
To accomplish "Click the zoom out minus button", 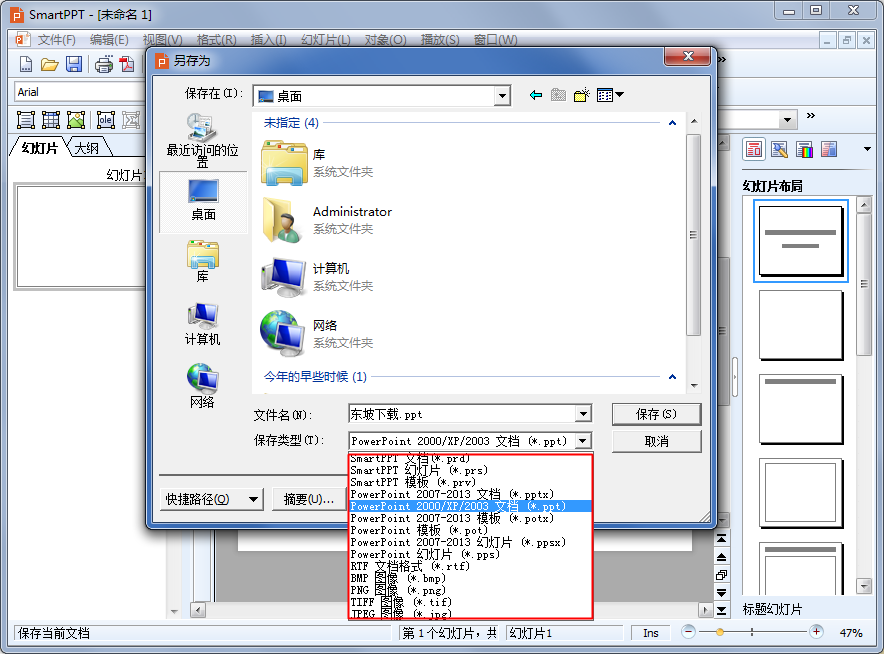I will [x=688, y=632].
